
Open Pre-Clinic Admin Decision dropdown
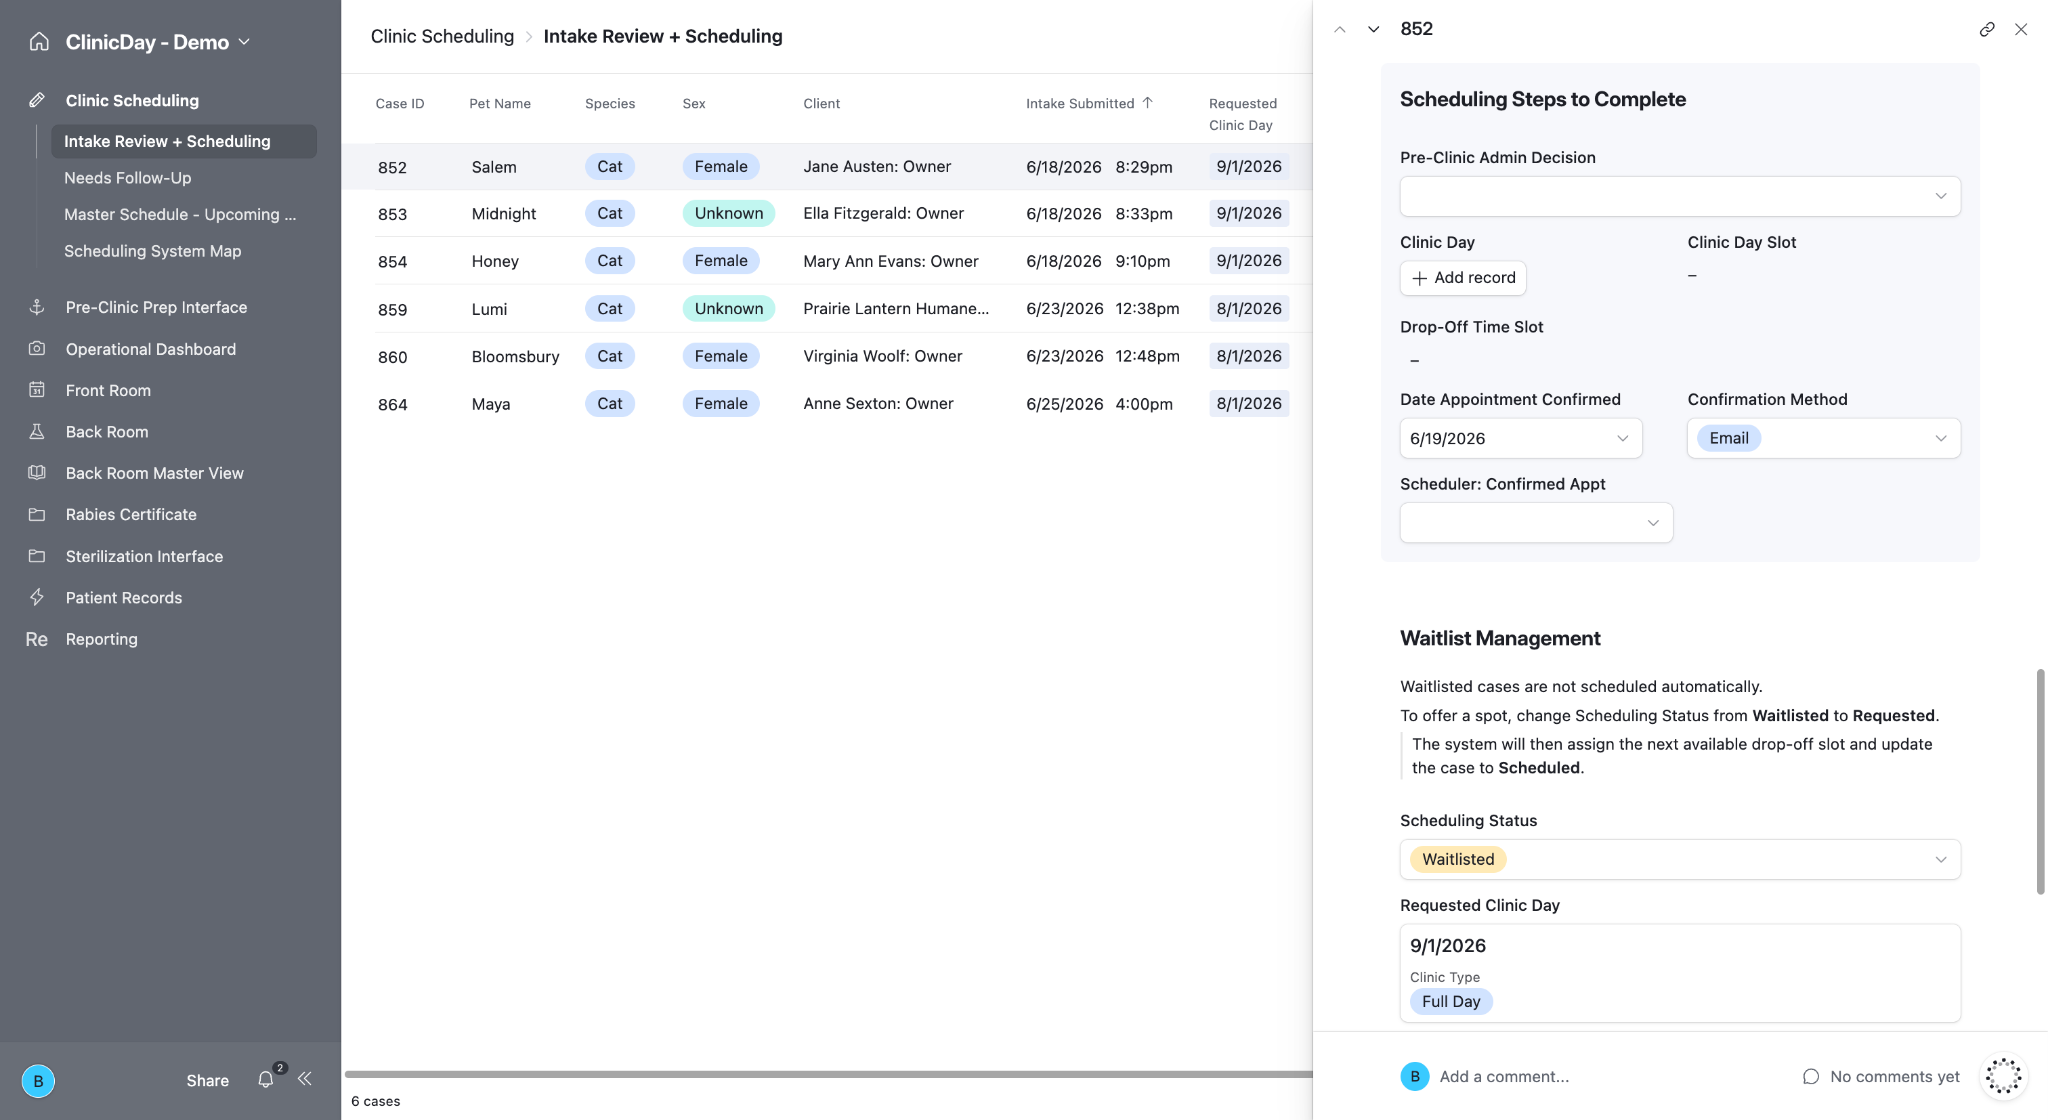[1680, 196]
